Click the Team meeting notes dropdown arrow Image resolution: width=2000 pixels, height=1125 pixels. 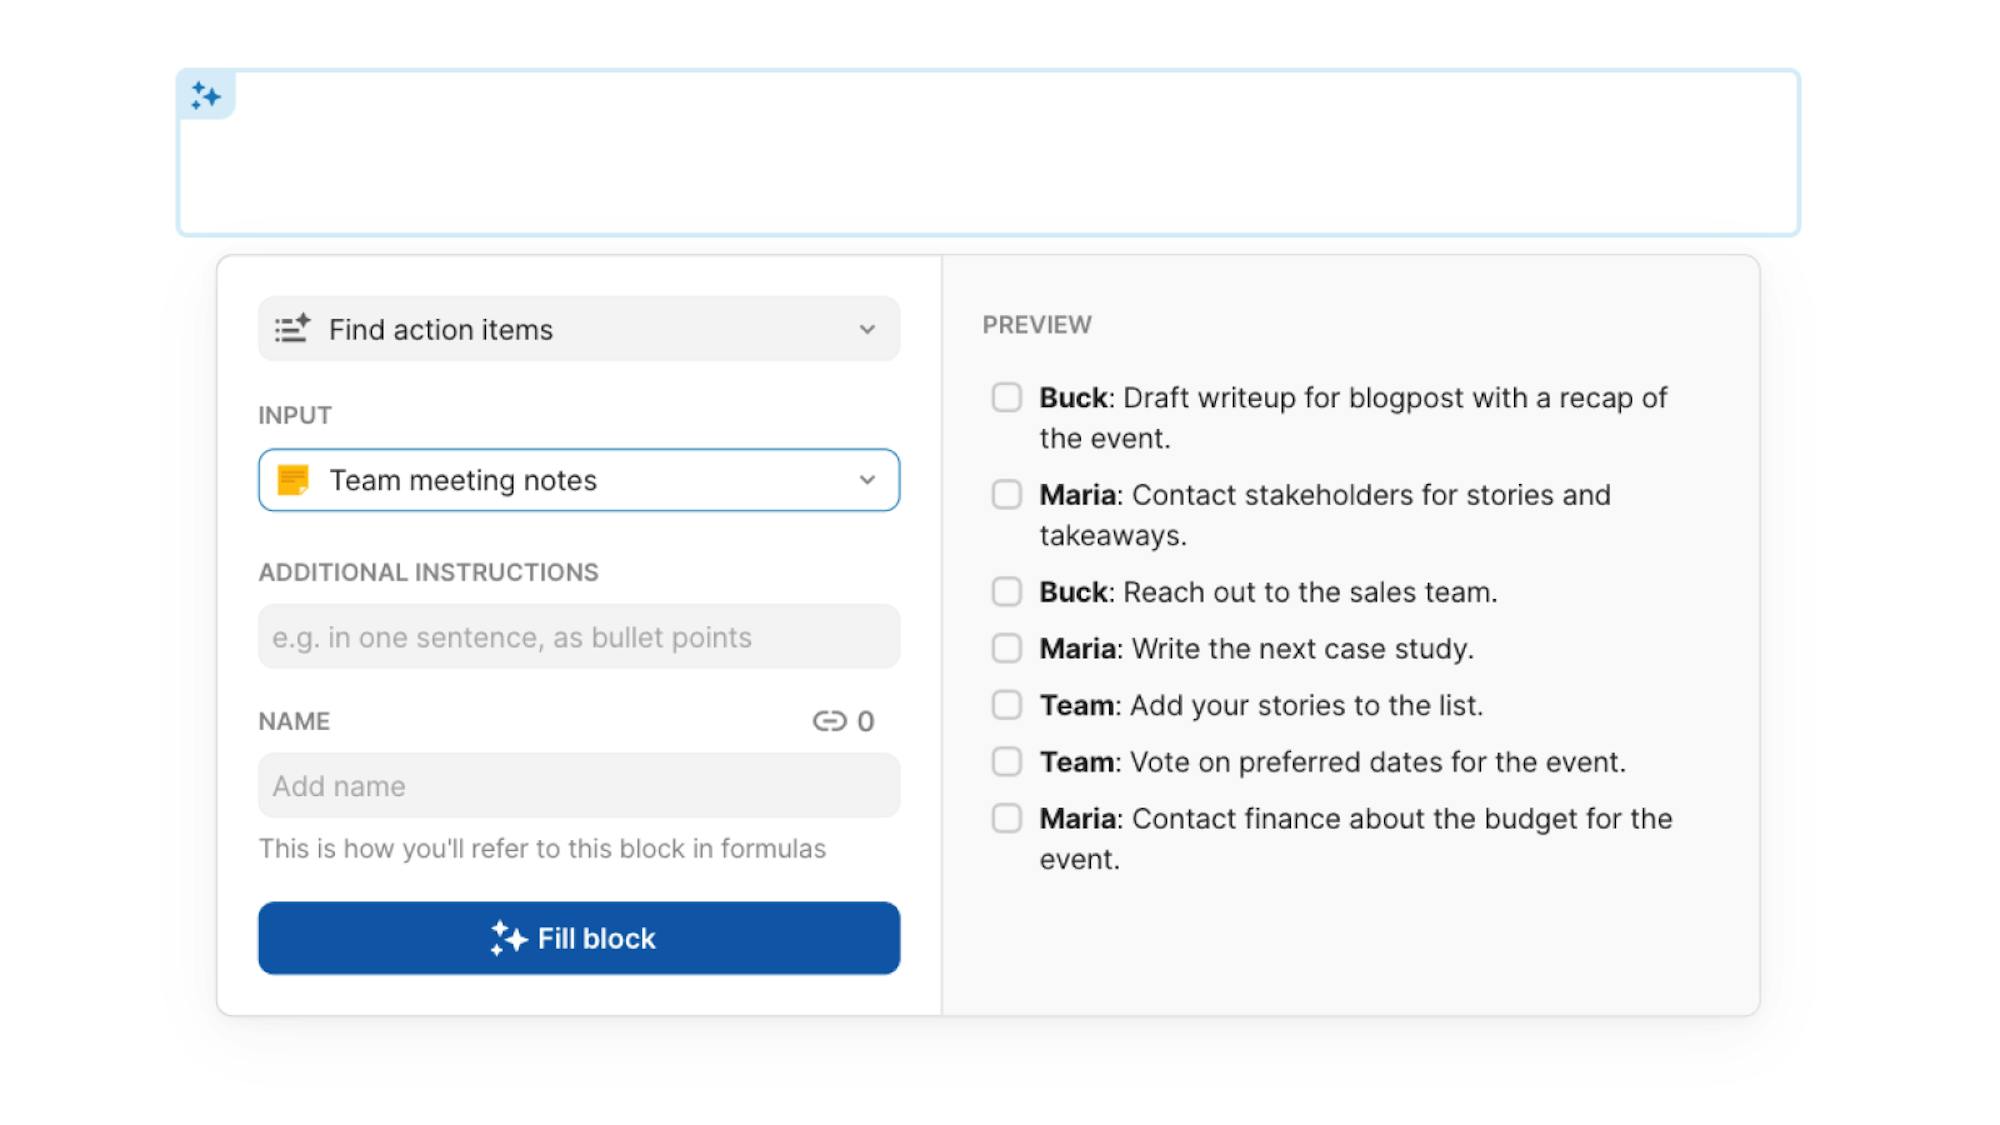867,480
